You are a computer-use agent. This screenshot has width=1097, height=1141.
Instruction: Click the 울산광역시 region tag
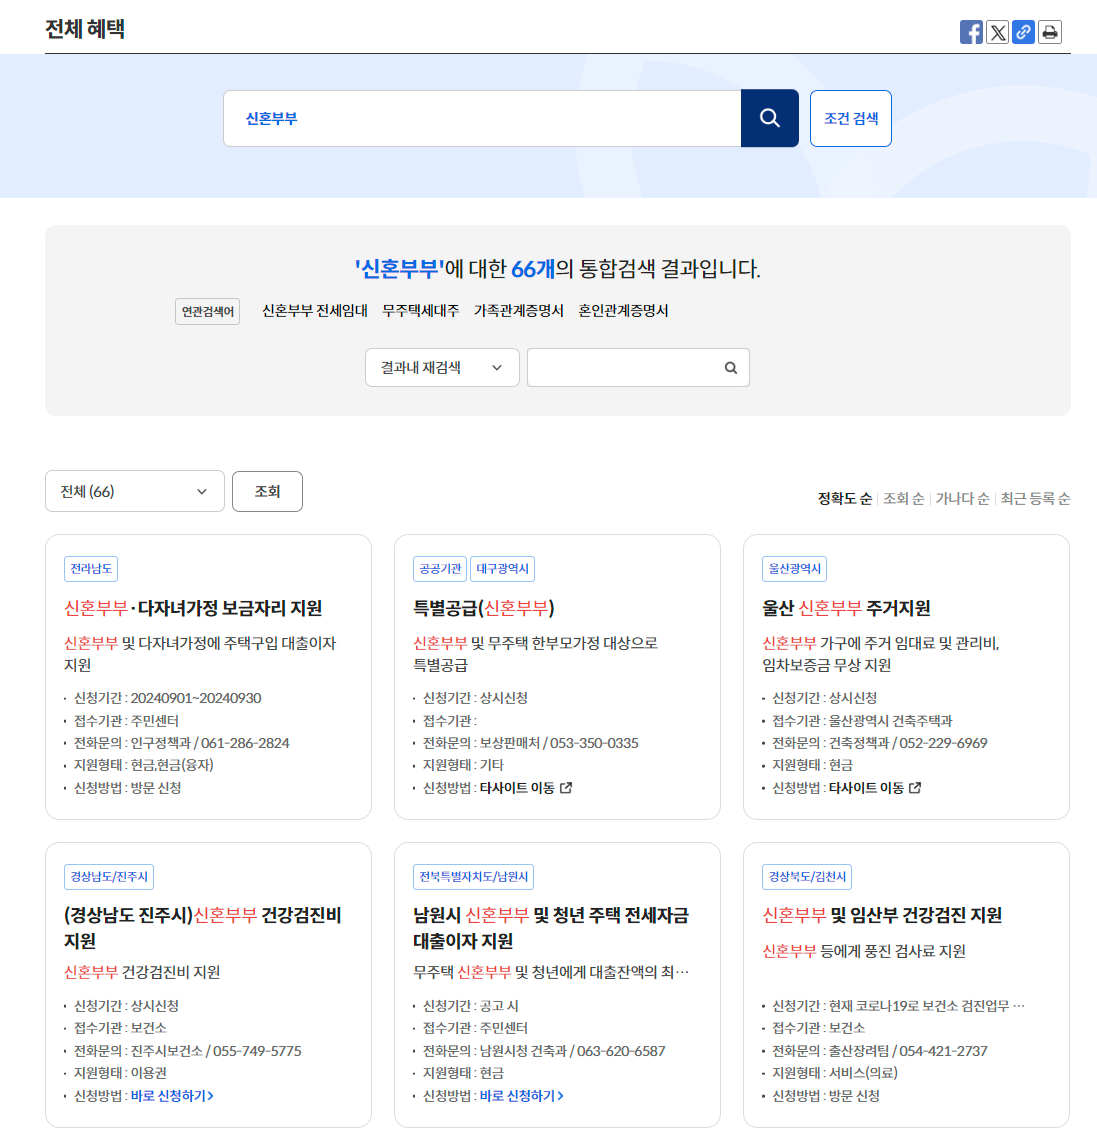[794, 569]
